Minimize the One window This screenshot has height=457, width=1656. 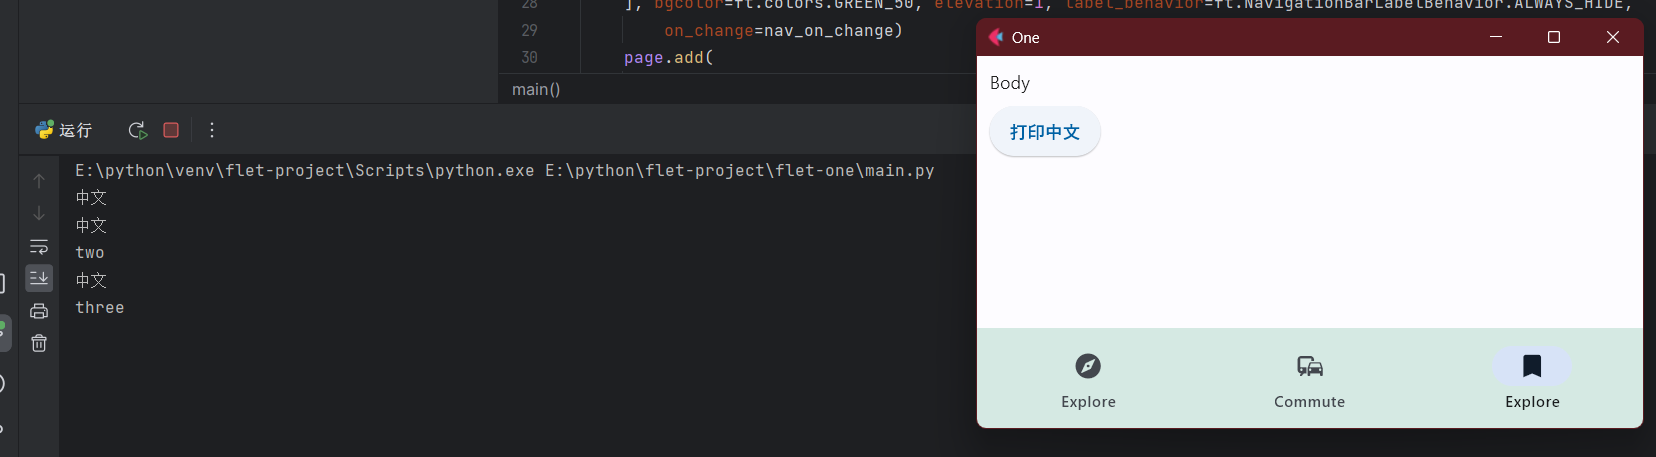(x=1496, y=37)
